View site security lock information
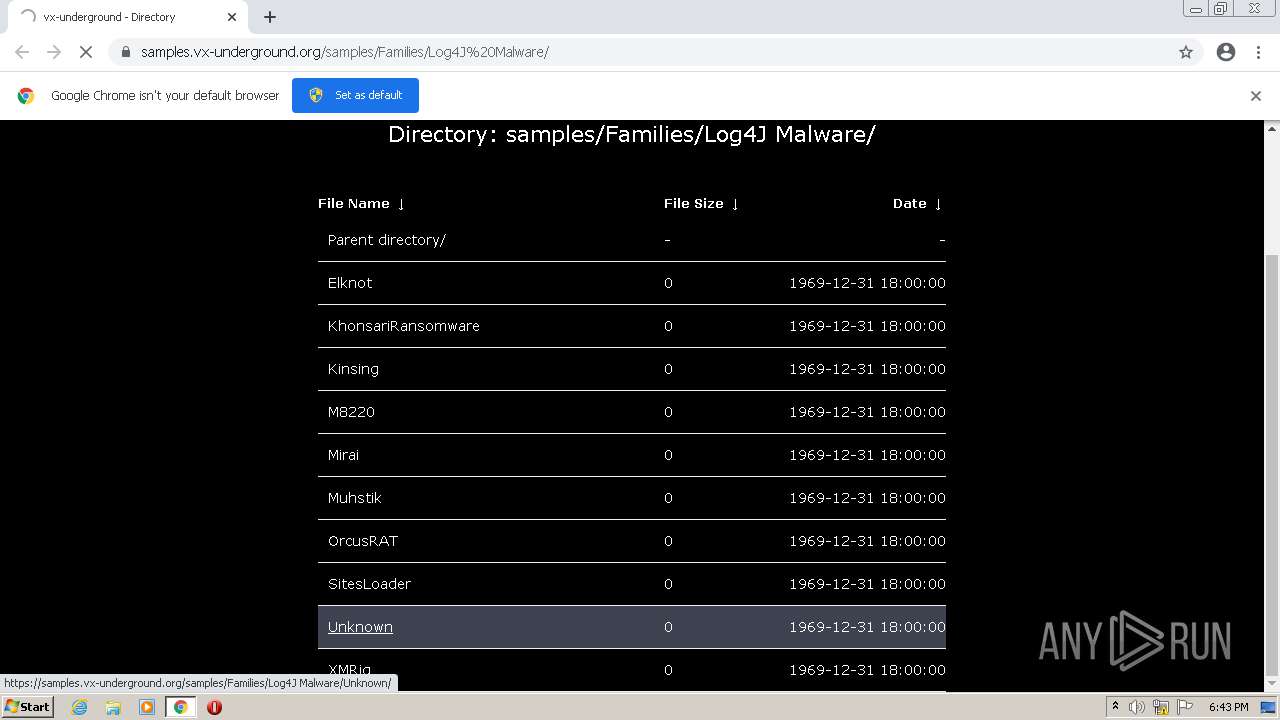 125,52
